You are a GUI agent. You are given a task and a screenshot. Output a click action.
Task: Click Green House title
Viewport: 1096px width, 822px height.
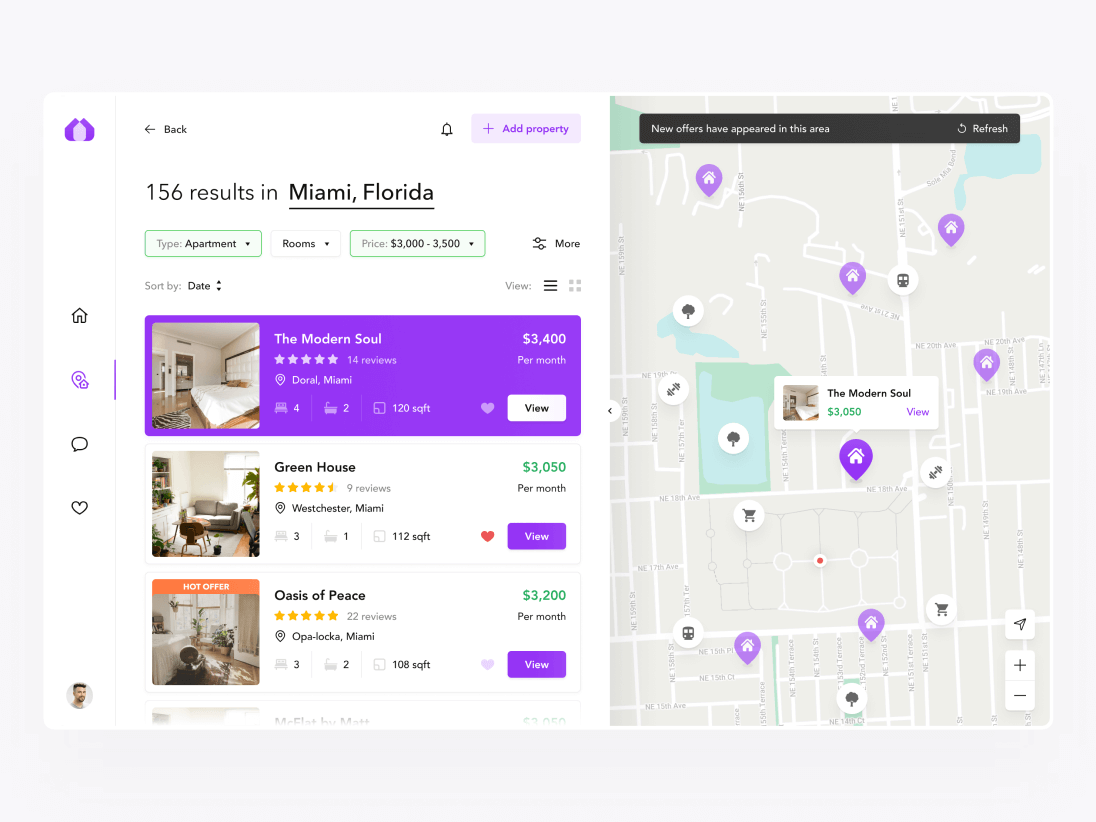[315, 467]
